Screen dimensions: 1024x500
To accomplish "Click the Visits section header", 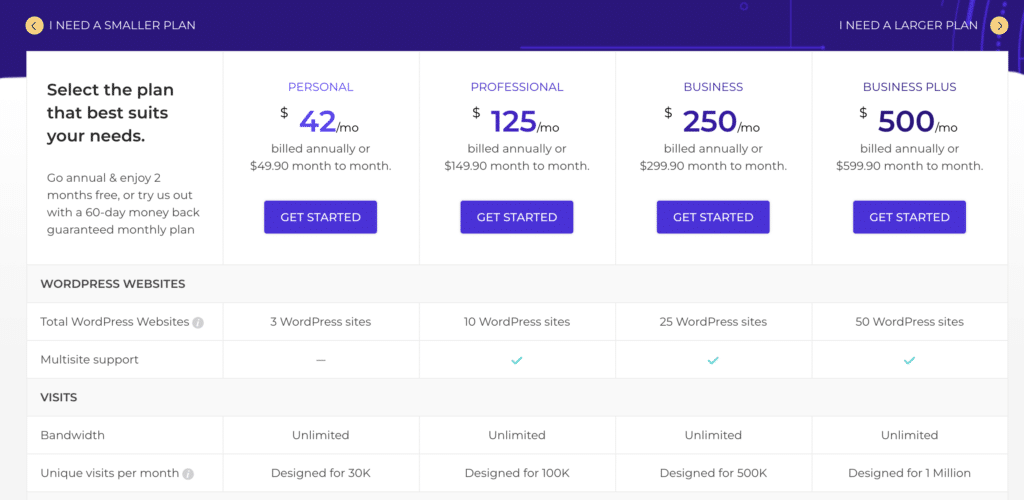I will (59, 398).
